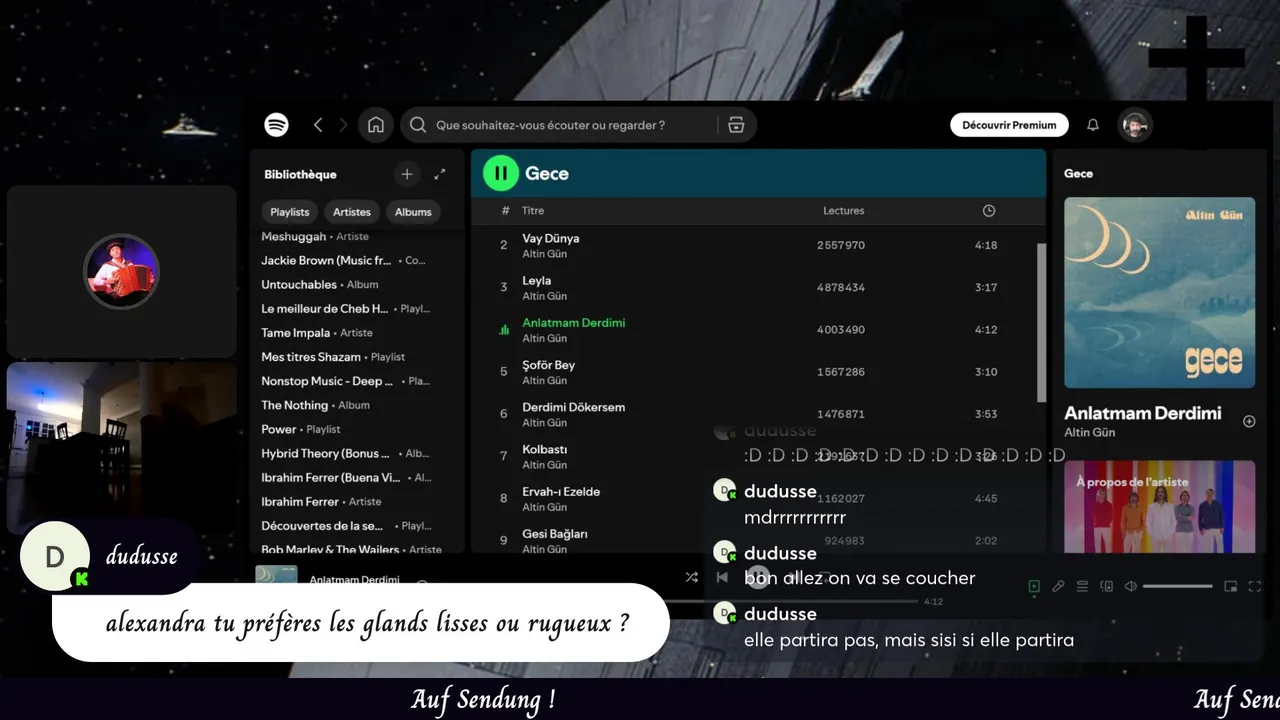Open the mini player icon
The image size is (1280, 720).
(1231, 587)
